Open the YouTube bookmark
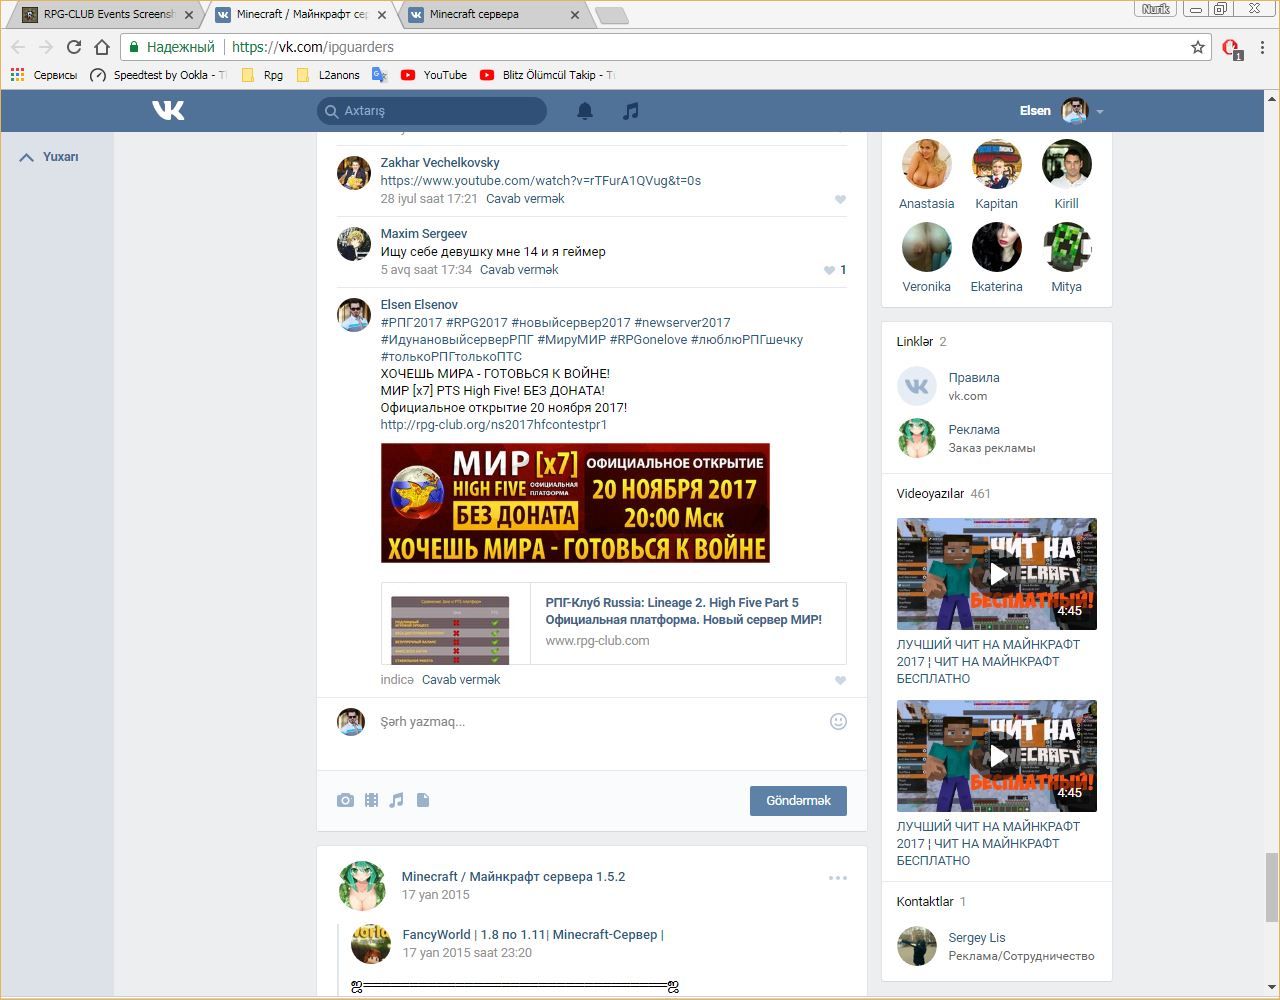Image resolution: width=1280 pixels, height=1000 pixels. click(434, 75)
